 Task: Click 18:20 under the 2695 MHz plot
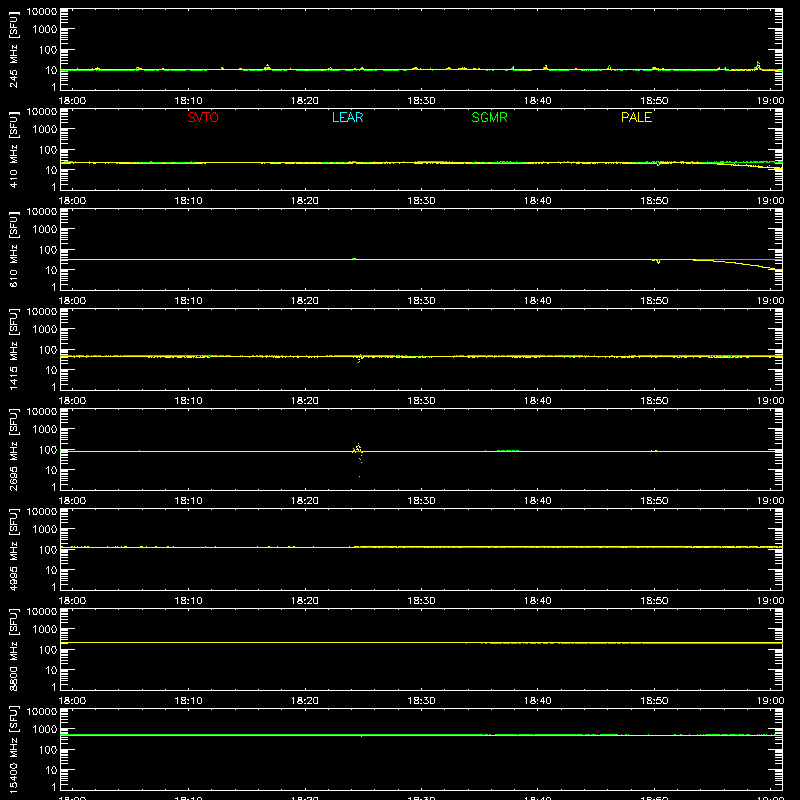(x=305, y=501)
